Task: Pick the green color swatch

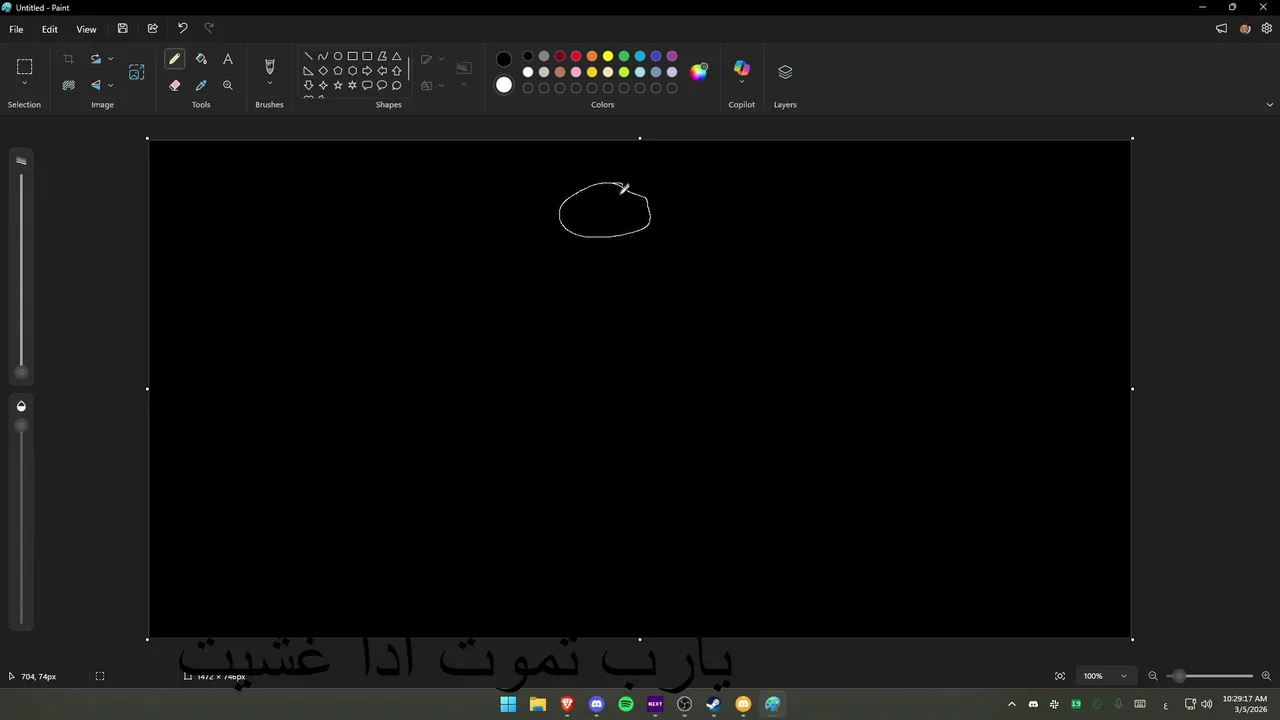Action: coord(624,56)
